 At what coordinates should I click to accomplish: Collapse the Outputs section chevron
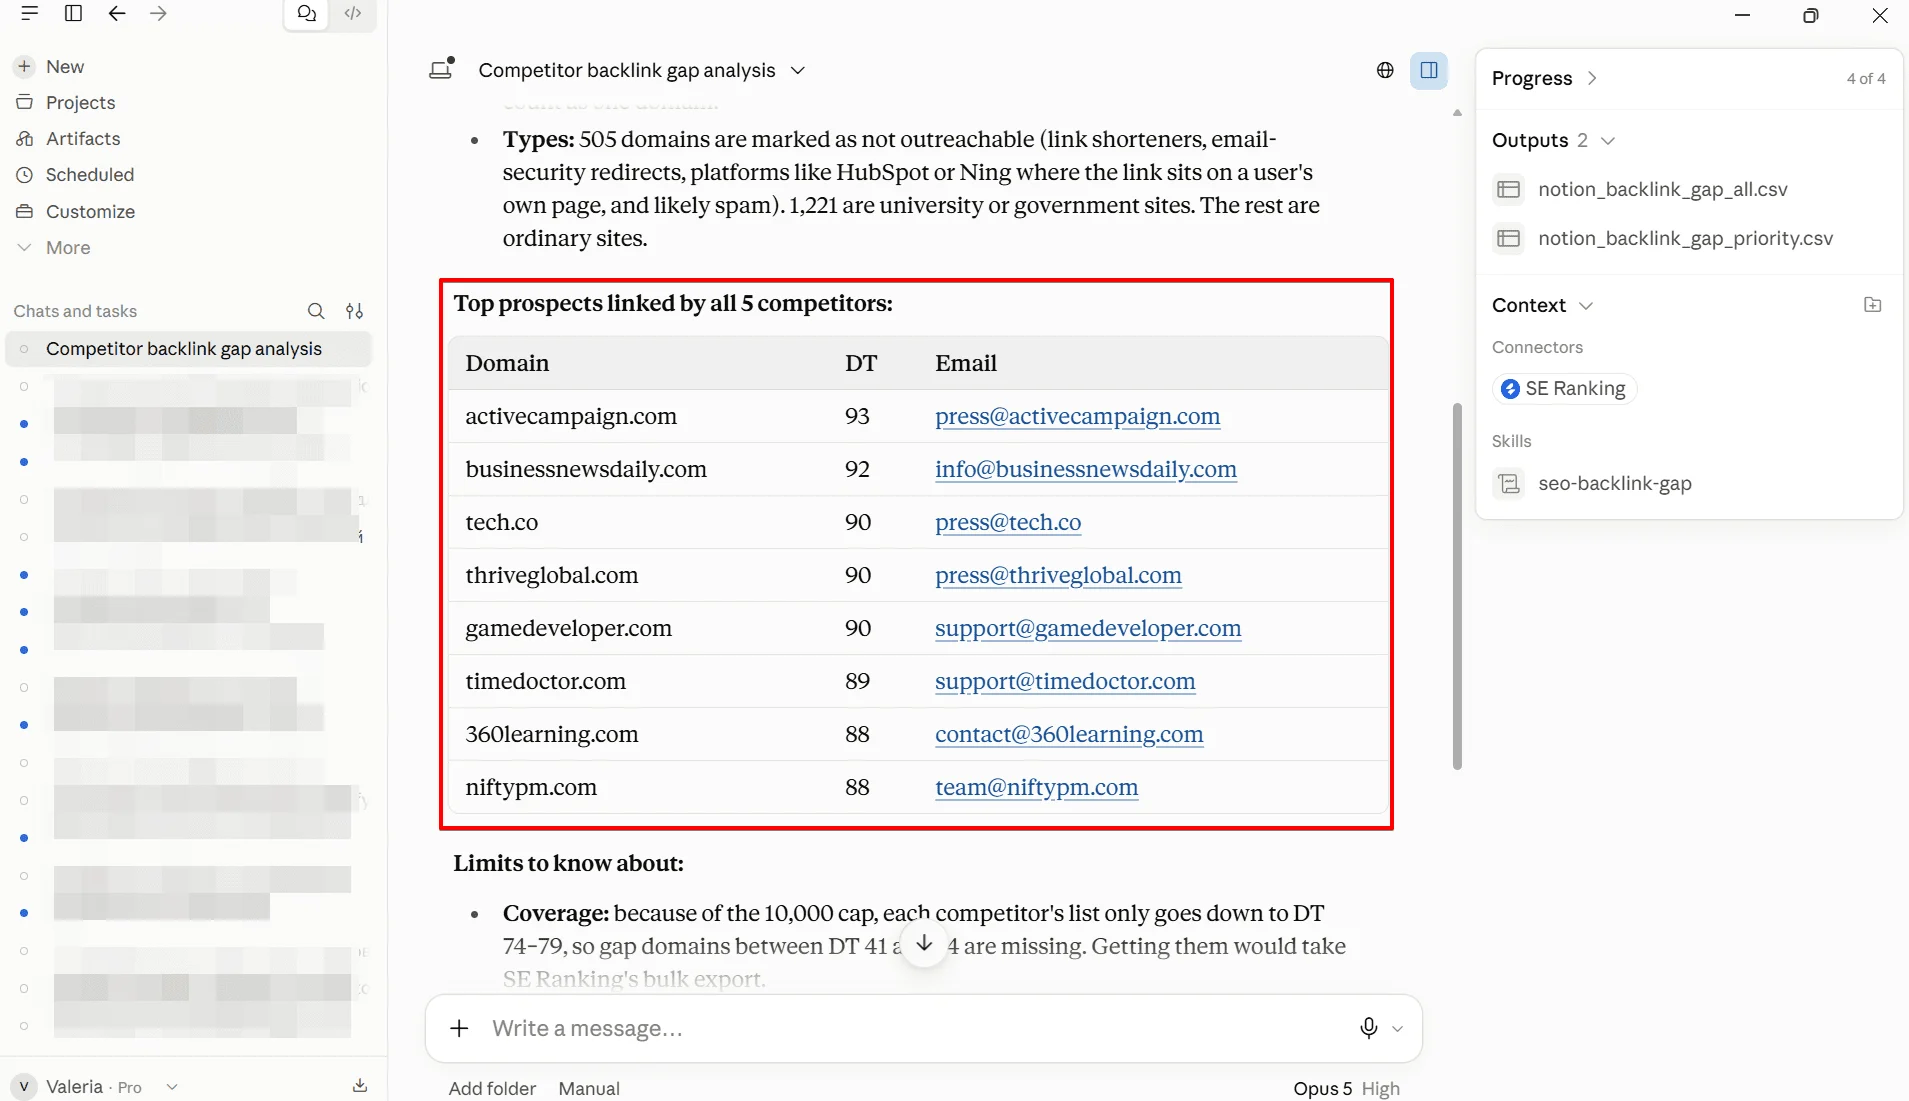[1608, 140]
